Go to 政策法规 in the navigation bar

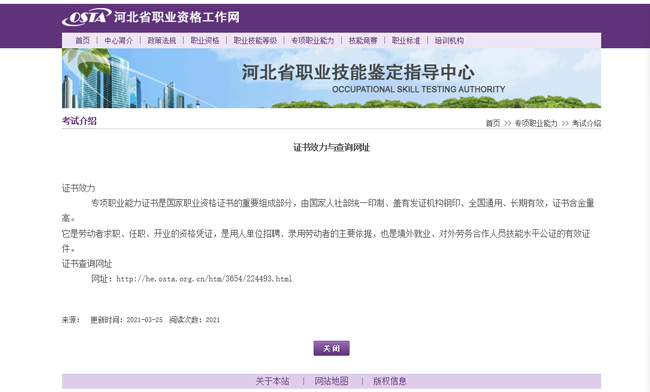click(162, 40)
